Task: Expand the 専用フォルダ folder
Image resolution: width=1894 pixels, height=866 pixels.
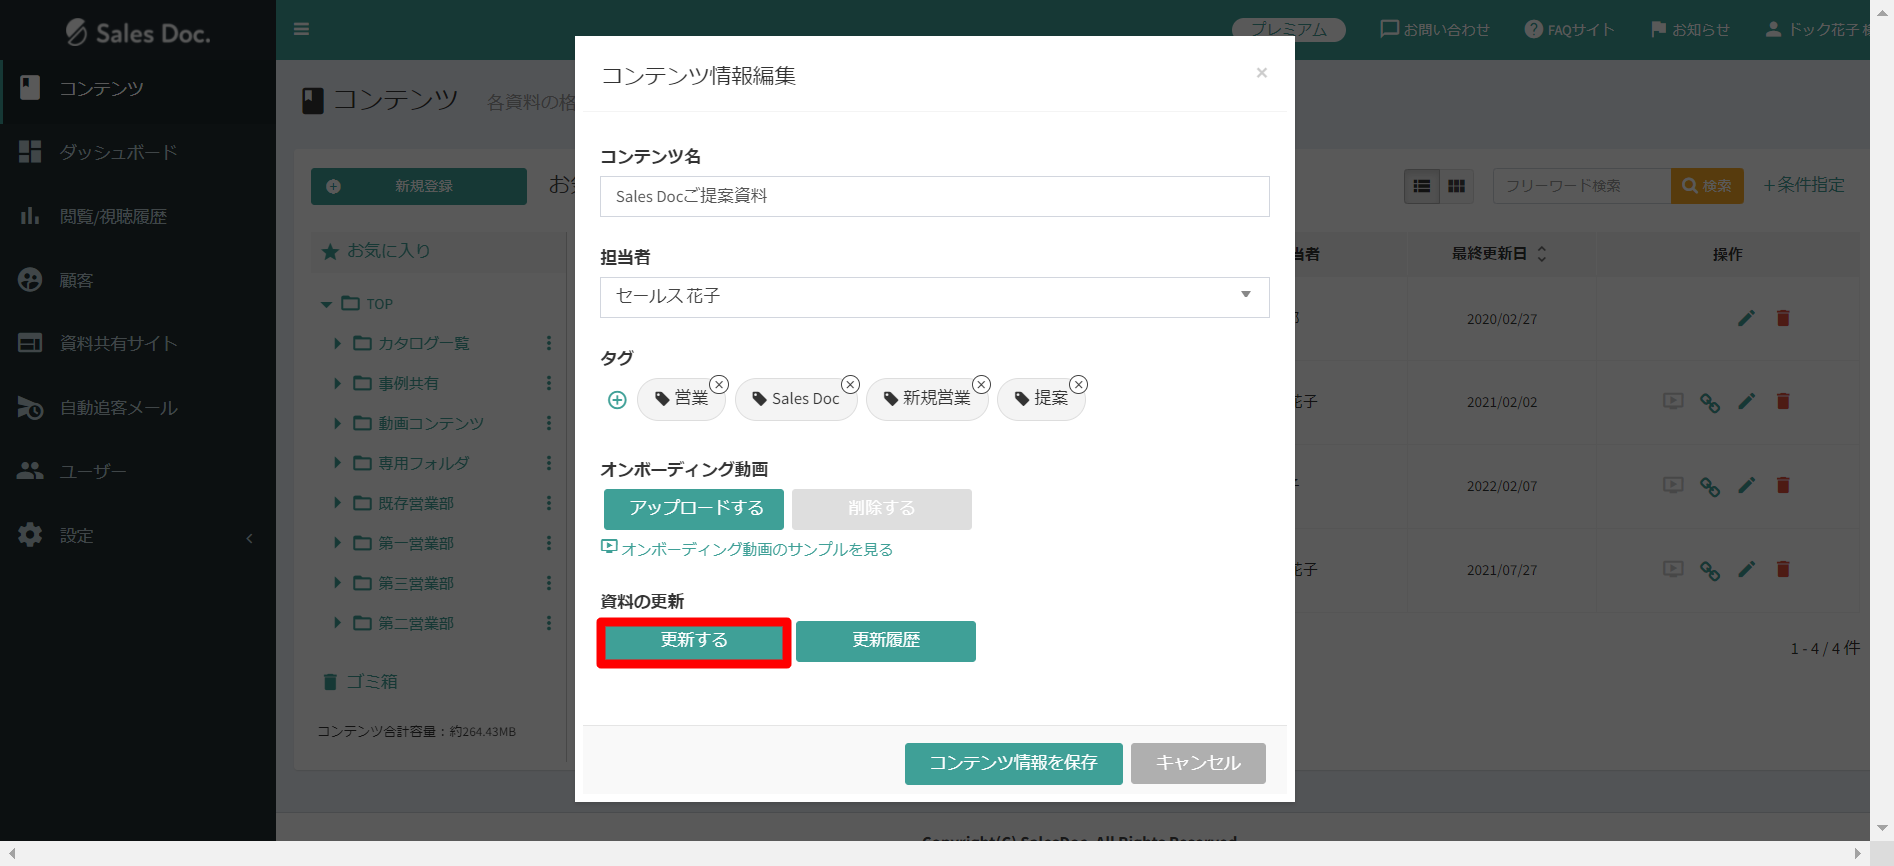Action: tap(337, 463)
